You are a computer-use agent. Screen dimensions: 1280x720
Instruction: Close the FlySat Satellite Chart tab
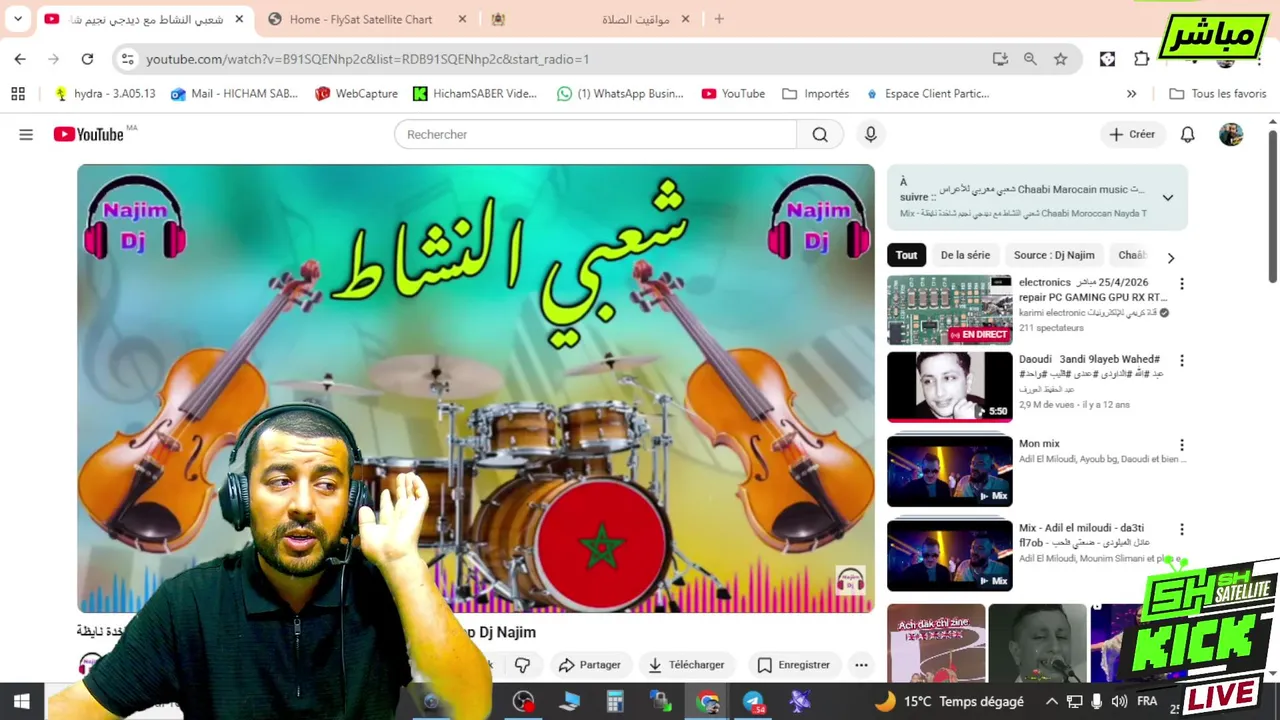point(461,19)
